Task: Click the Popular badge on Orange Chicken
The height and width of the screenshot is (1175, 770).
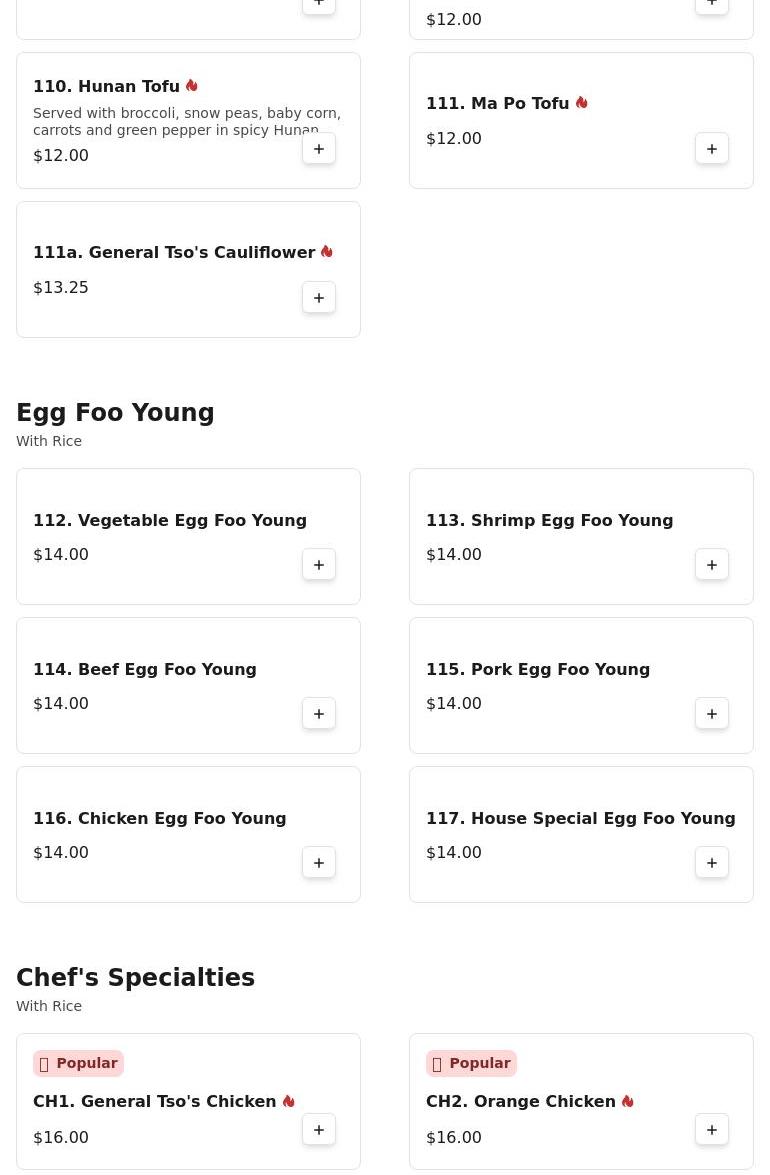Action: pos(471,1063)
